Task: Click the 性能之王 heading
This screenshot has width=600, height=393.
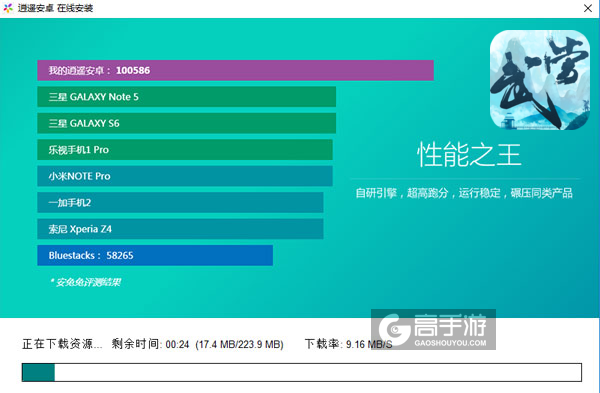Action: pyautogui.click(x=469, y=155)
